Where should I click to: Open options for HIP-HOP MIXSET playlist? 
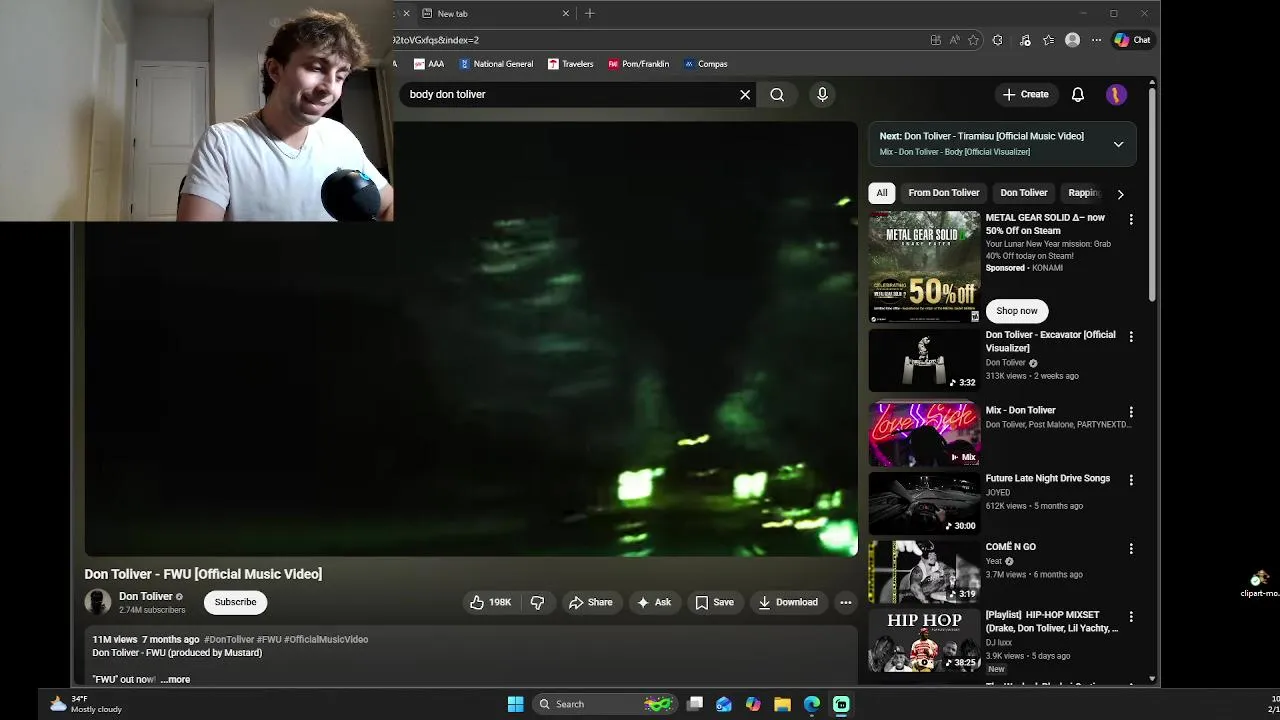coord(1131,617)
